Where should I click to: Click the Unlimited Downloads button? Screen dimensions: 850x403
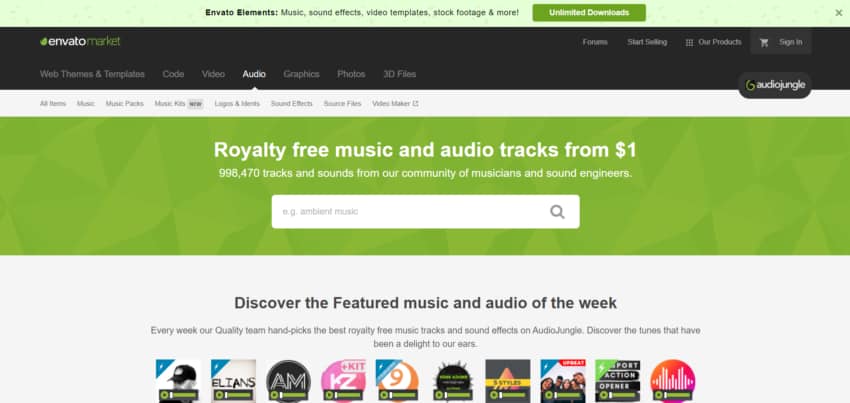589,12
